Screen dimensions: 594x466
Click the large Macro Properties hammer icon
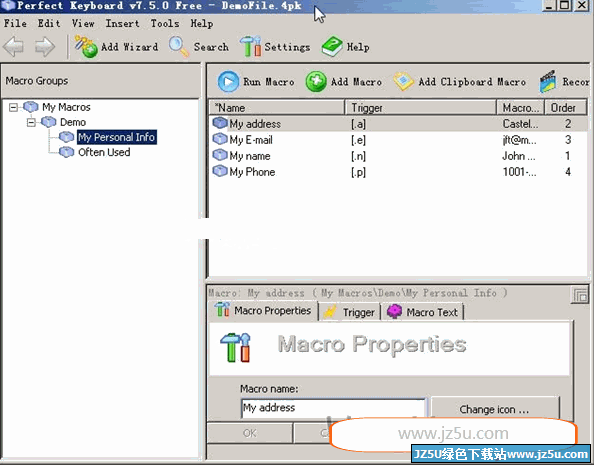click(235, 347)
